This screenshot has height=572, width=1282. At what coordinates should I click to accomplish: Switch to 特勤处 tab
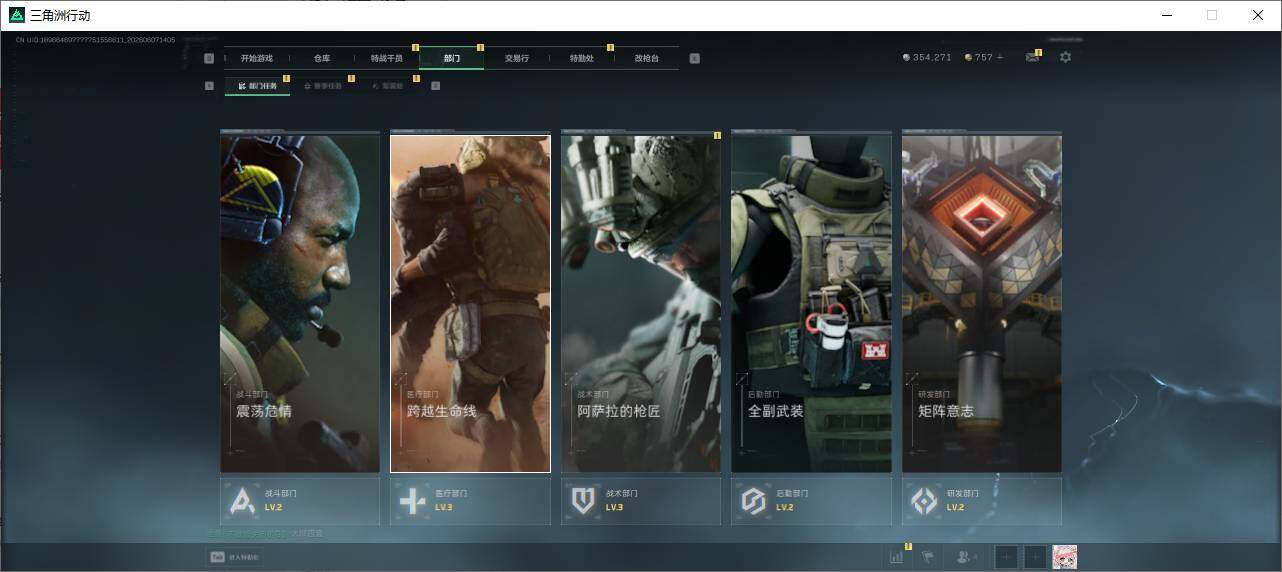[582, 58]
